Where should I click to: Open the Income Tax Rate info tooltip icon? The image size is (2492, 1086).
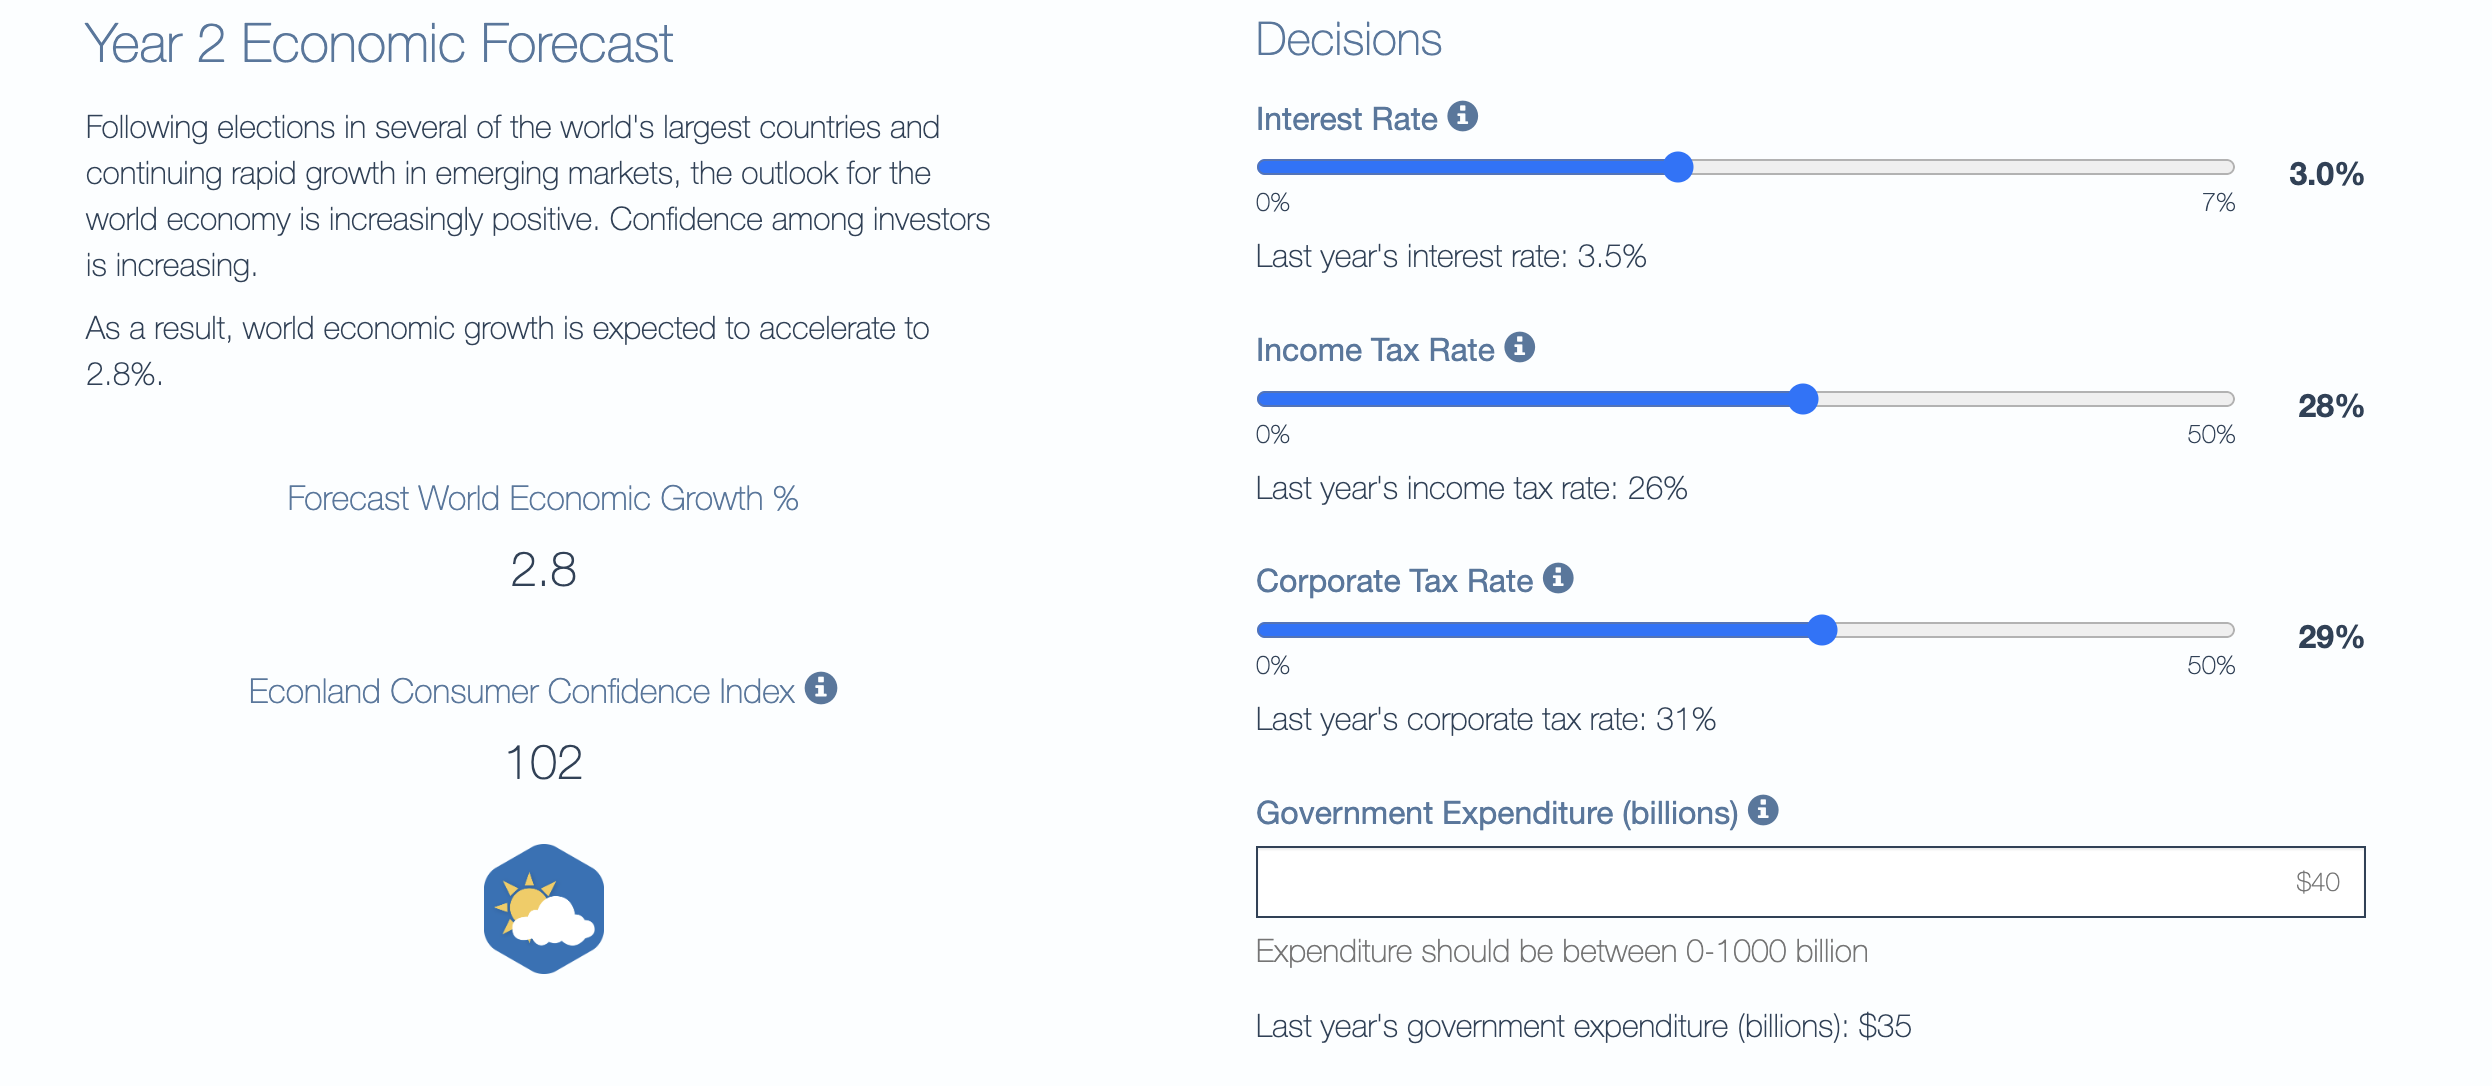[1520, 348]
